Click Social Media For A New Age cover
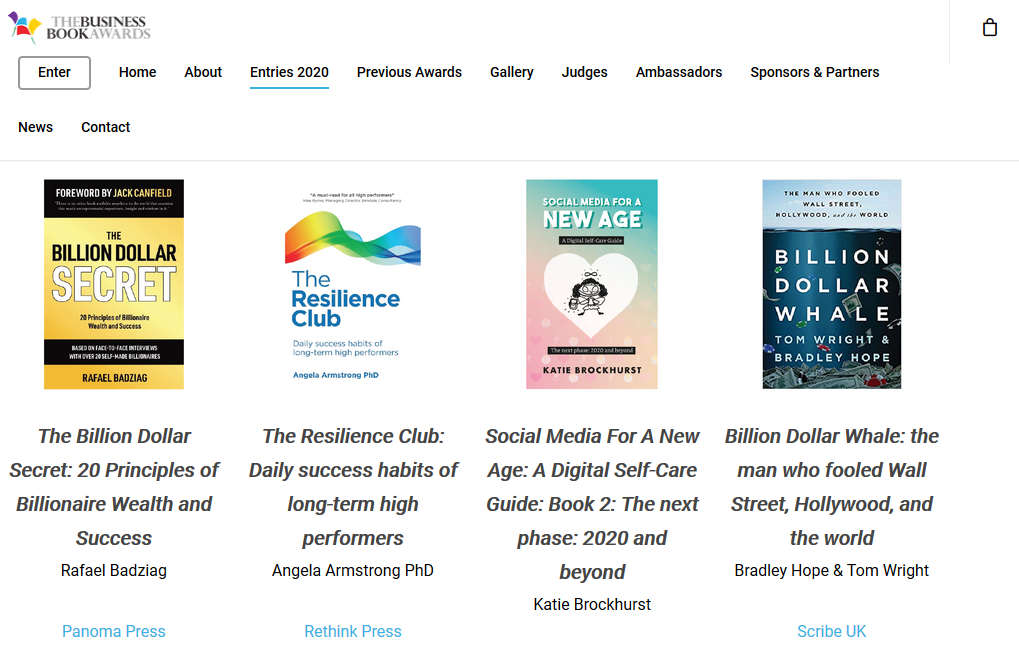Screen dimensions: 1019x651 591,285
